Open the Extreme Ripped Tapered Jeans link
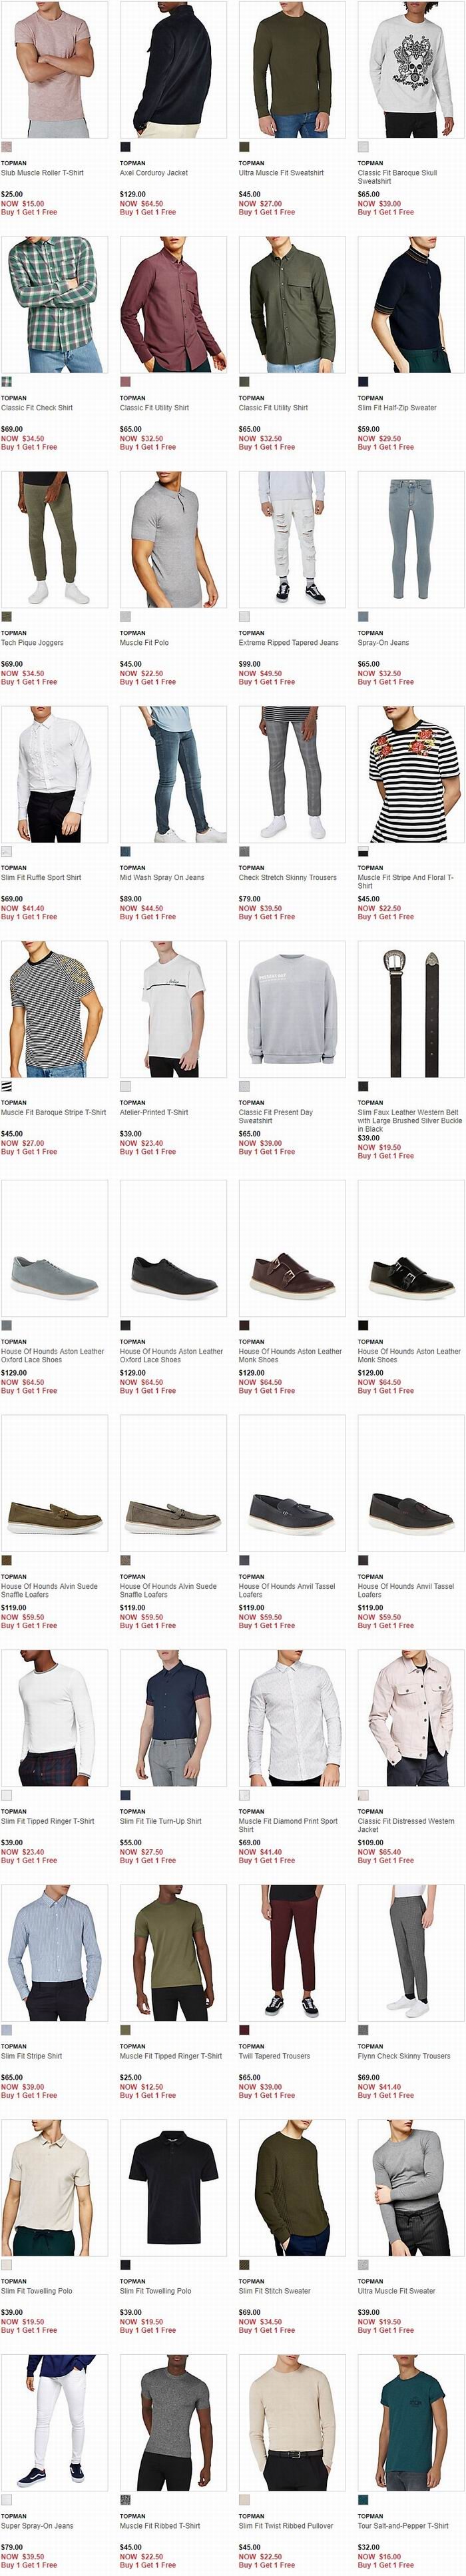This screenshot has height=2576, width=466. point(288,643)
